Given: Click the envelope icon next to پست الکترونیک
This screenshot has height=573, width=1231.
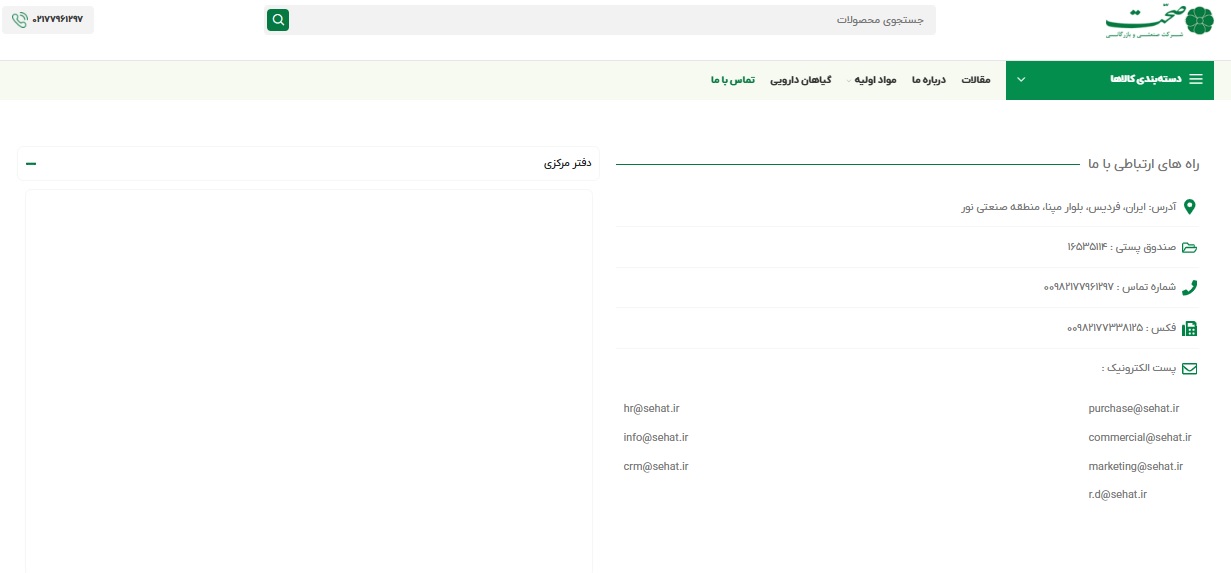Looking at the screenshot, I should tap(1189, 368).
